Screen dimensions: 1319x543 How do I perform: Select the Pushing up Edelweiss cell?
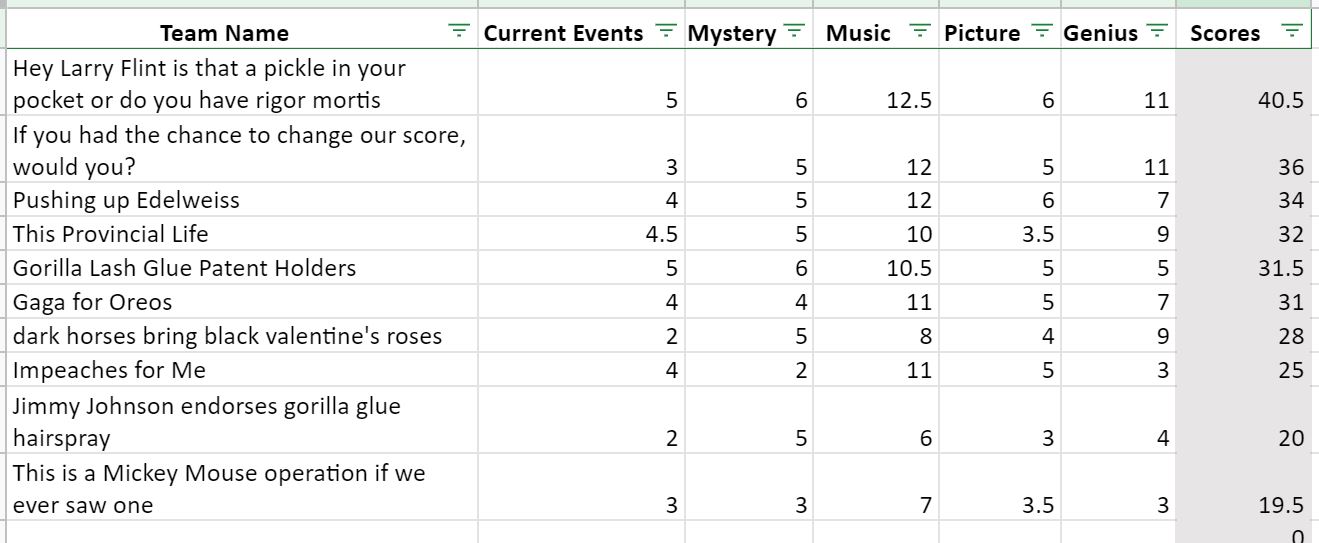[x=243, y=200]
